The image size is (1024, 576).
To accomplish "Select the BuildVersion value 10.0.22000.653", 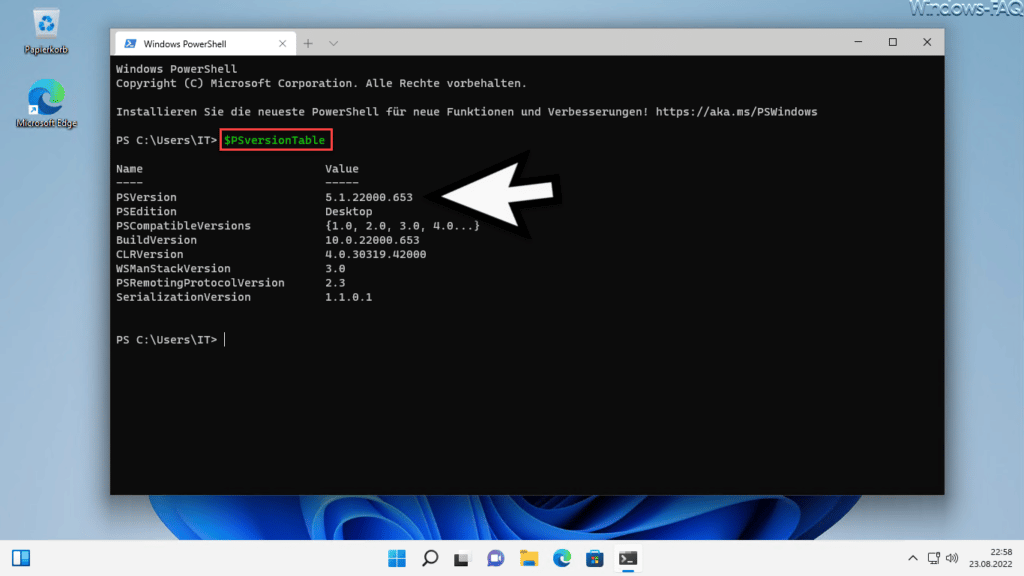I will tap(372, 240).
